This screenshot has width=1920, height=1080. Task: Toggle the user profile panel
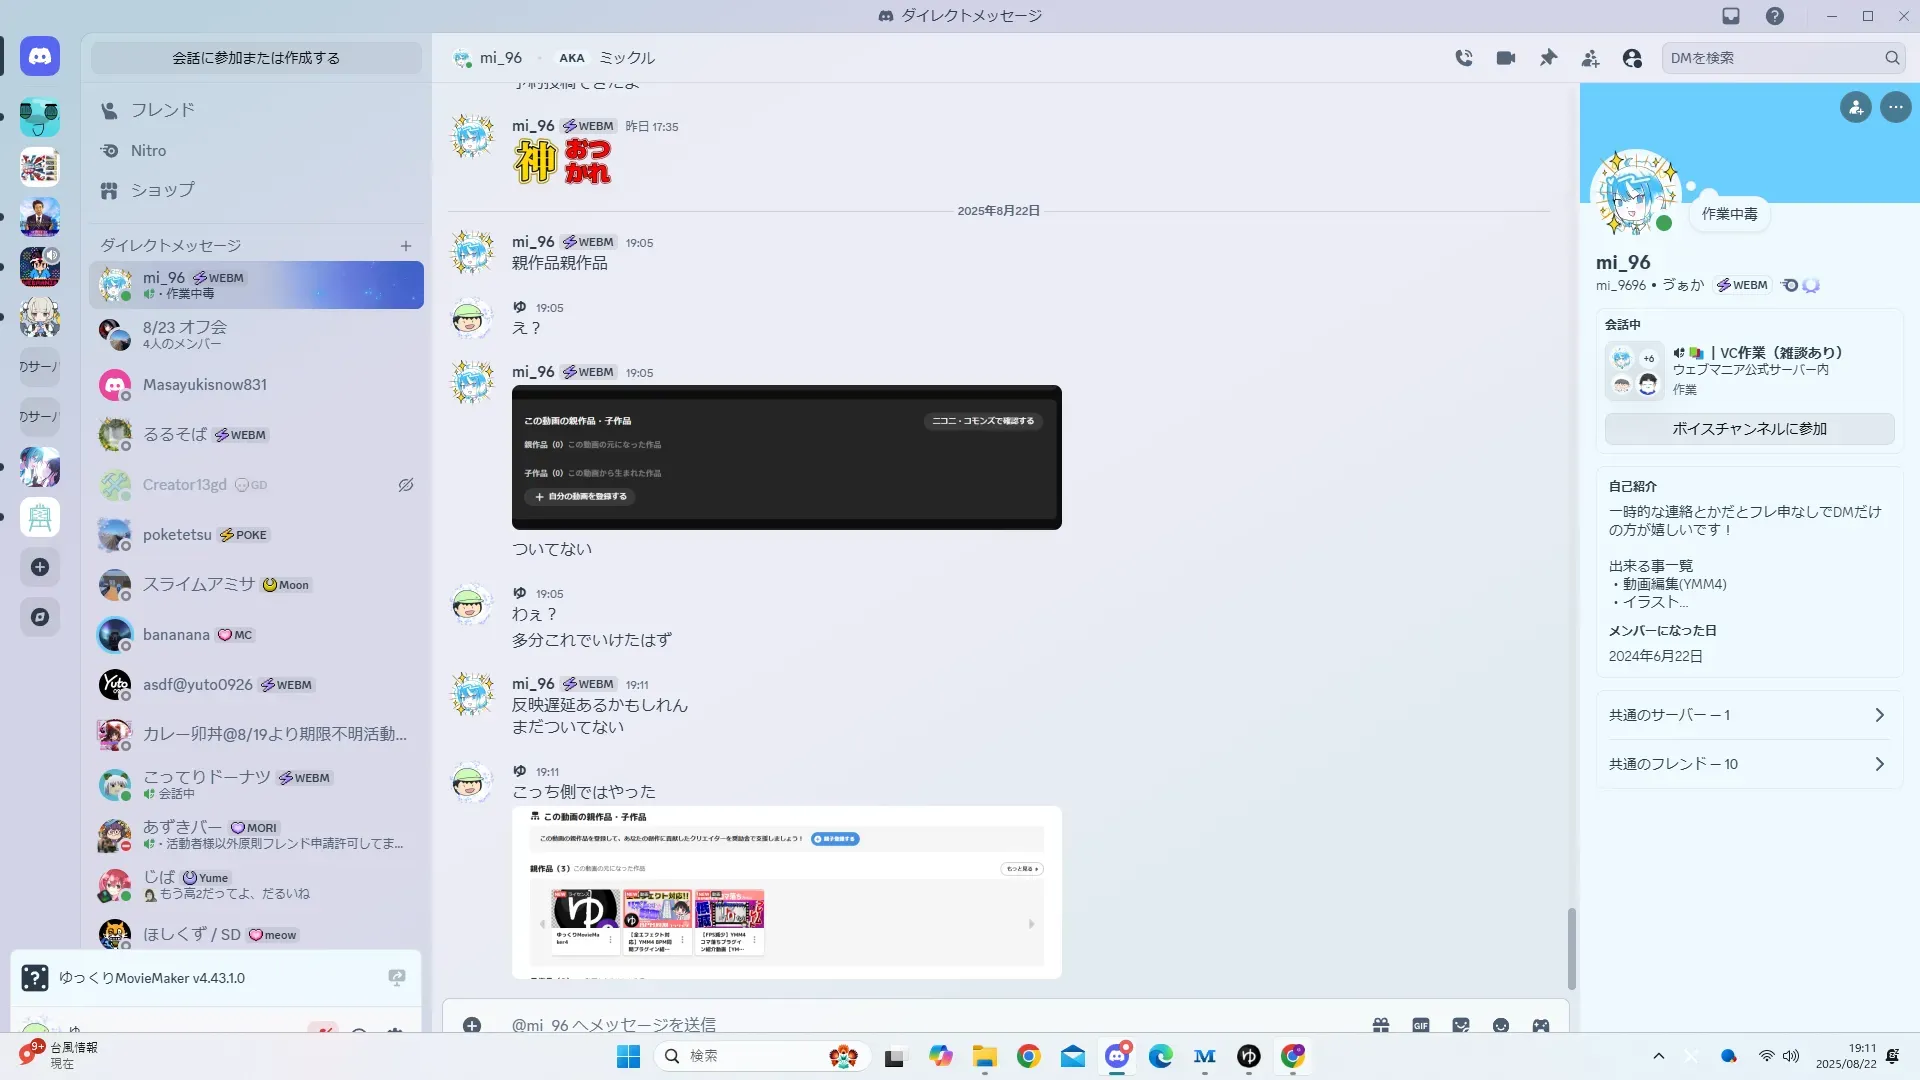1632,58
